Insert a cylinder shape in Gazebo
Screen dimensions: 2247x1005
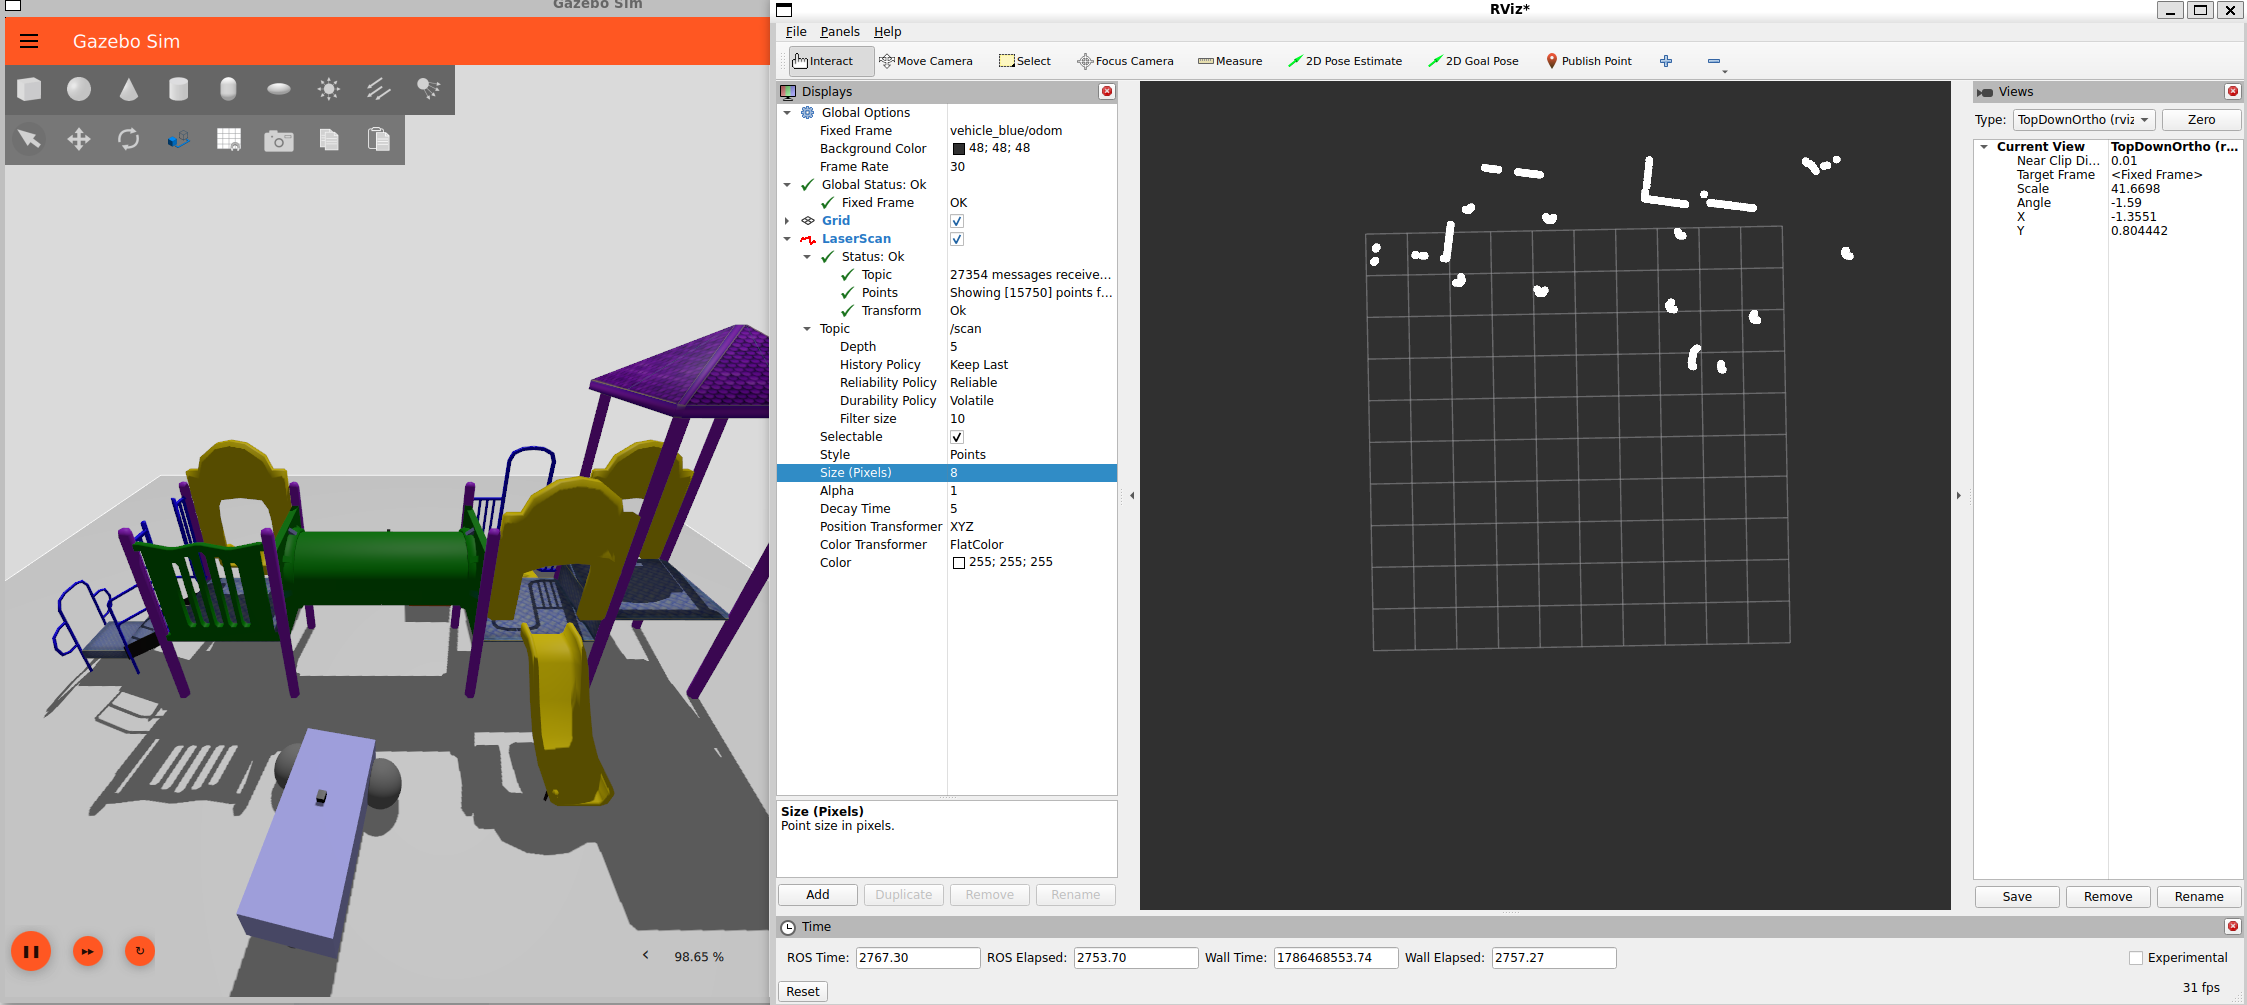point(178,89)
